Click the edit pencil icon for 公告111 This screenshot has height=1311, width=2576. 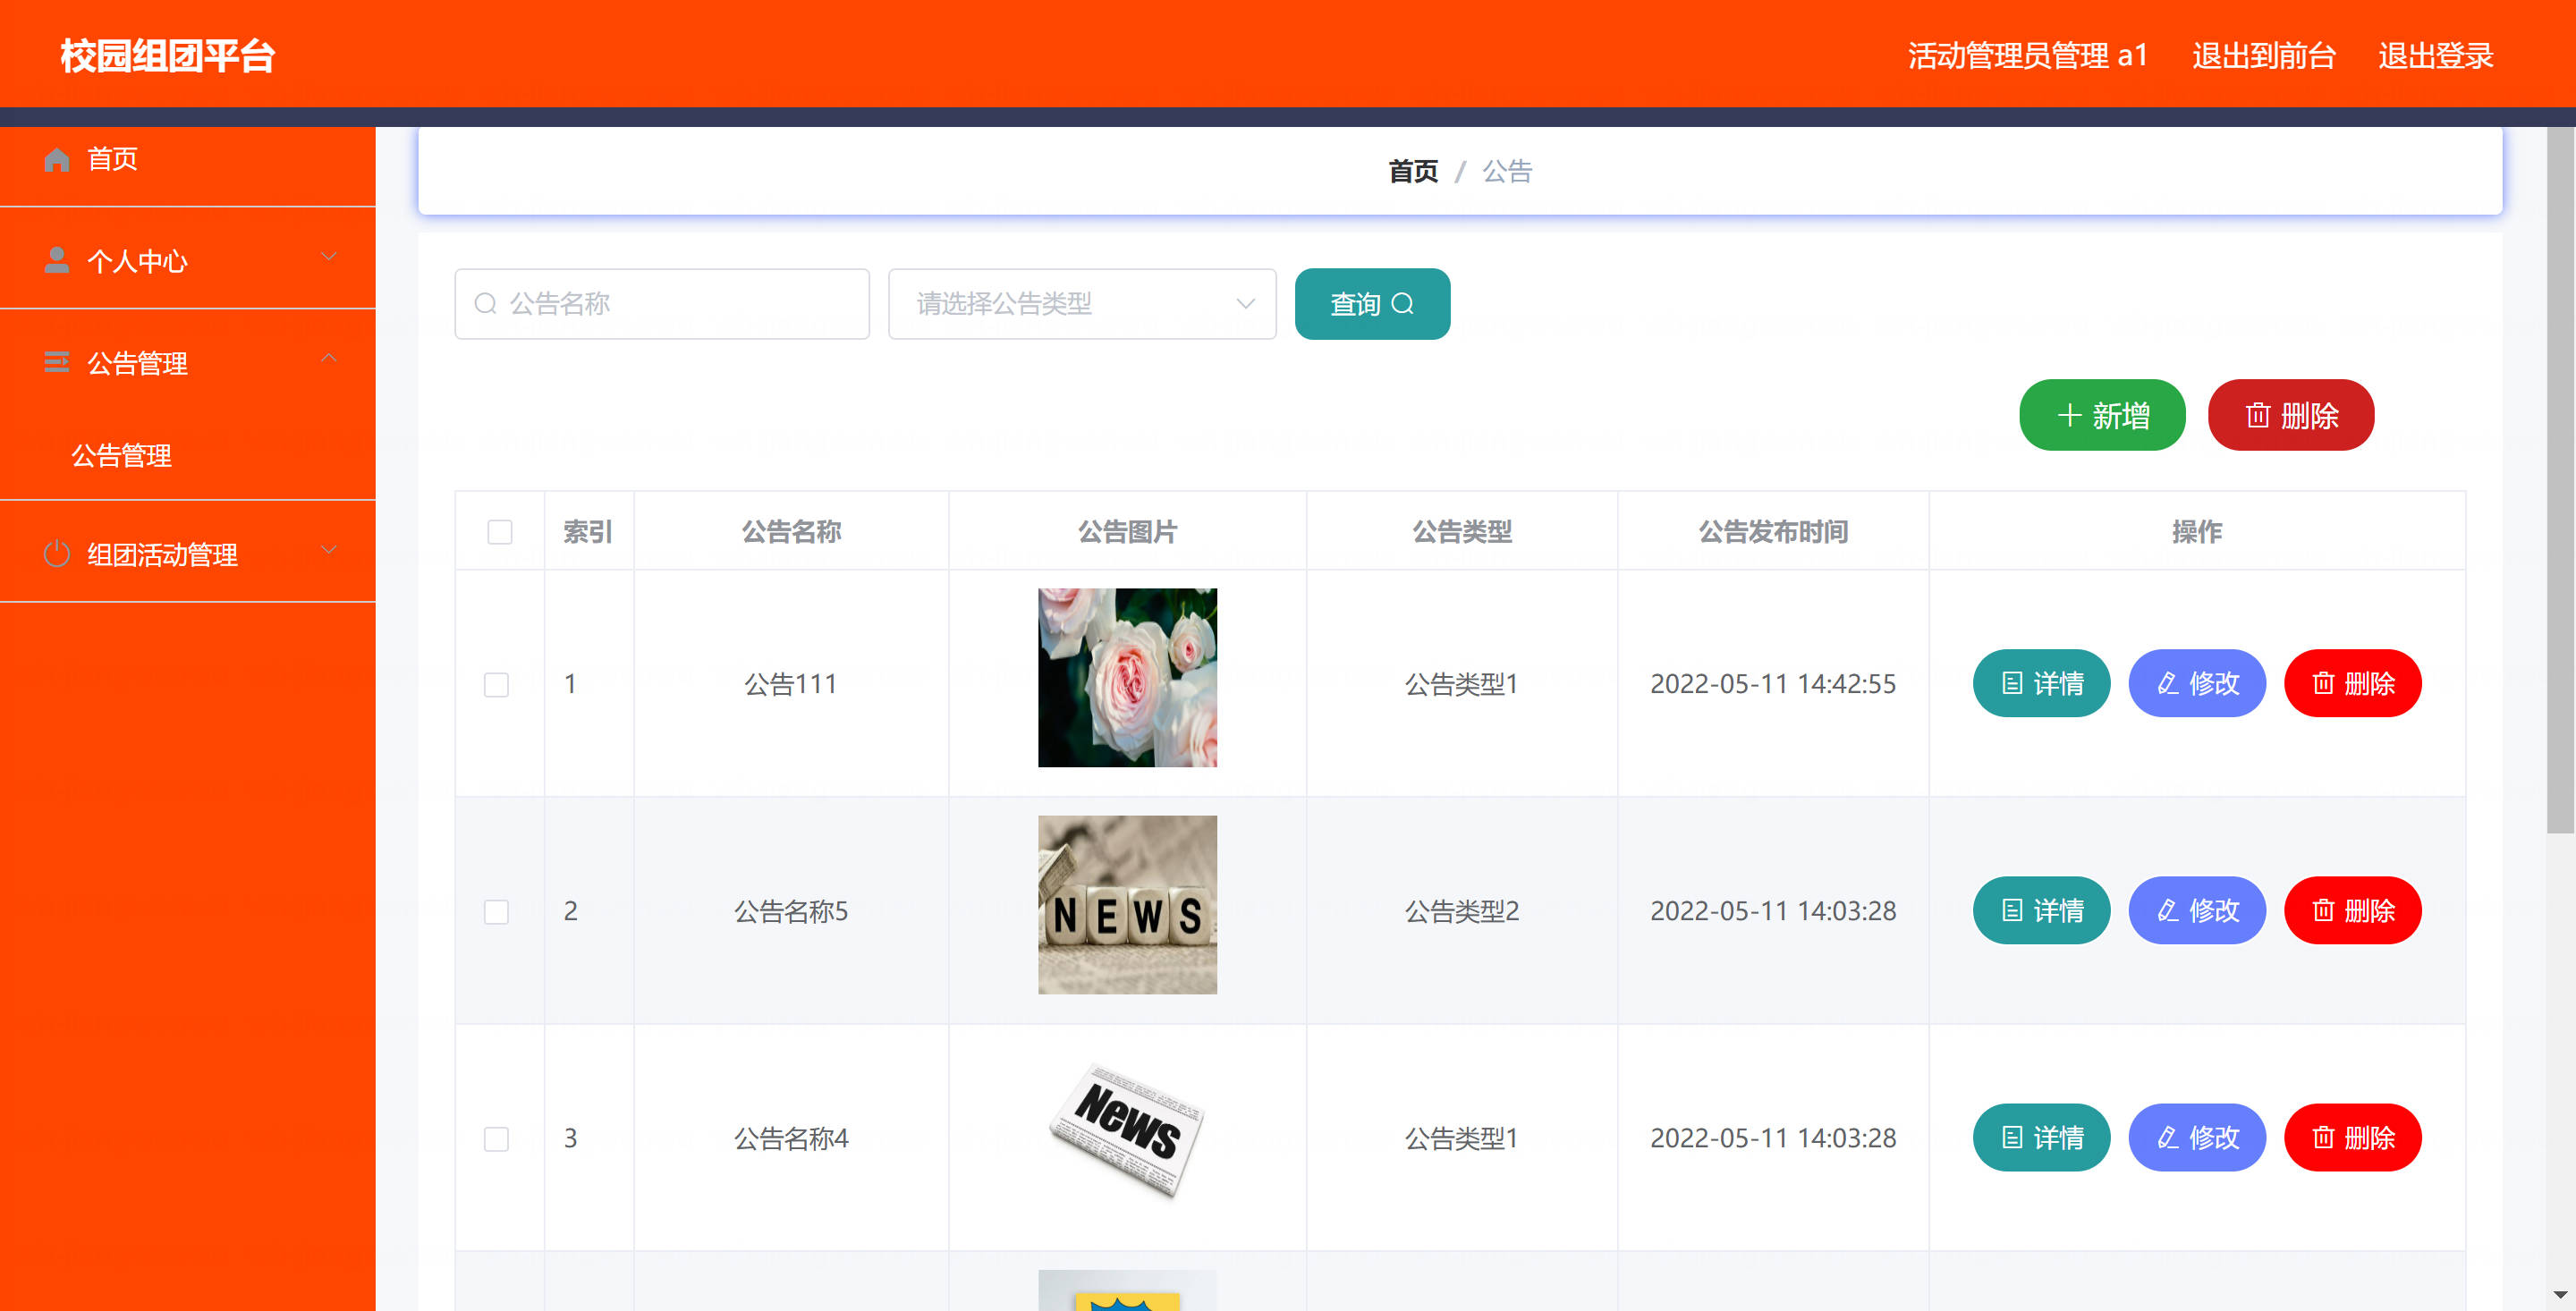click(x=2168, y=684)
